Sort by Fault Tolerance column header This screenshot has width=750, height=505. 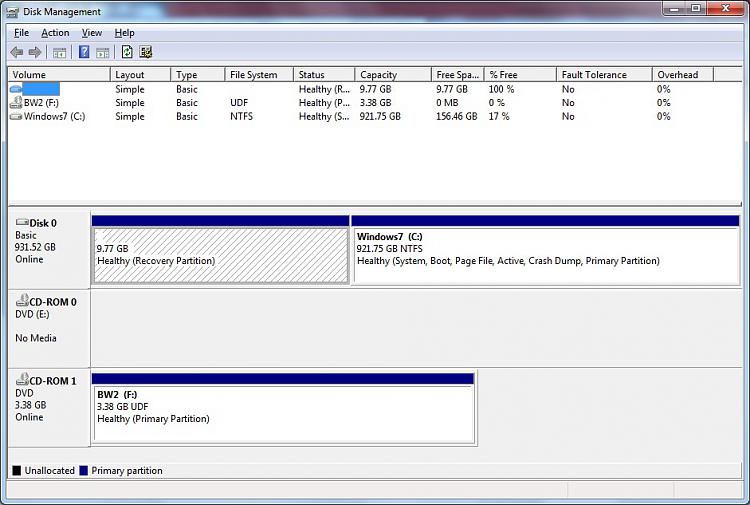[604, 75]
